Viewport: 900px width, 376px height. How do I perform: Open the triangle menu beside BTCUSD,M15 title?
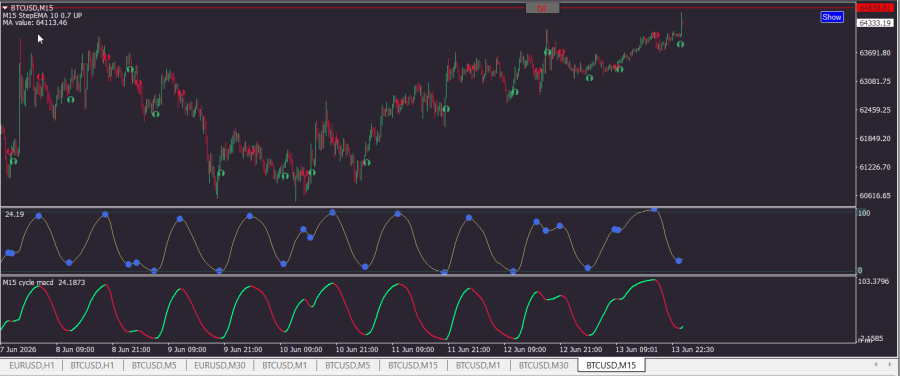point(5,8)
